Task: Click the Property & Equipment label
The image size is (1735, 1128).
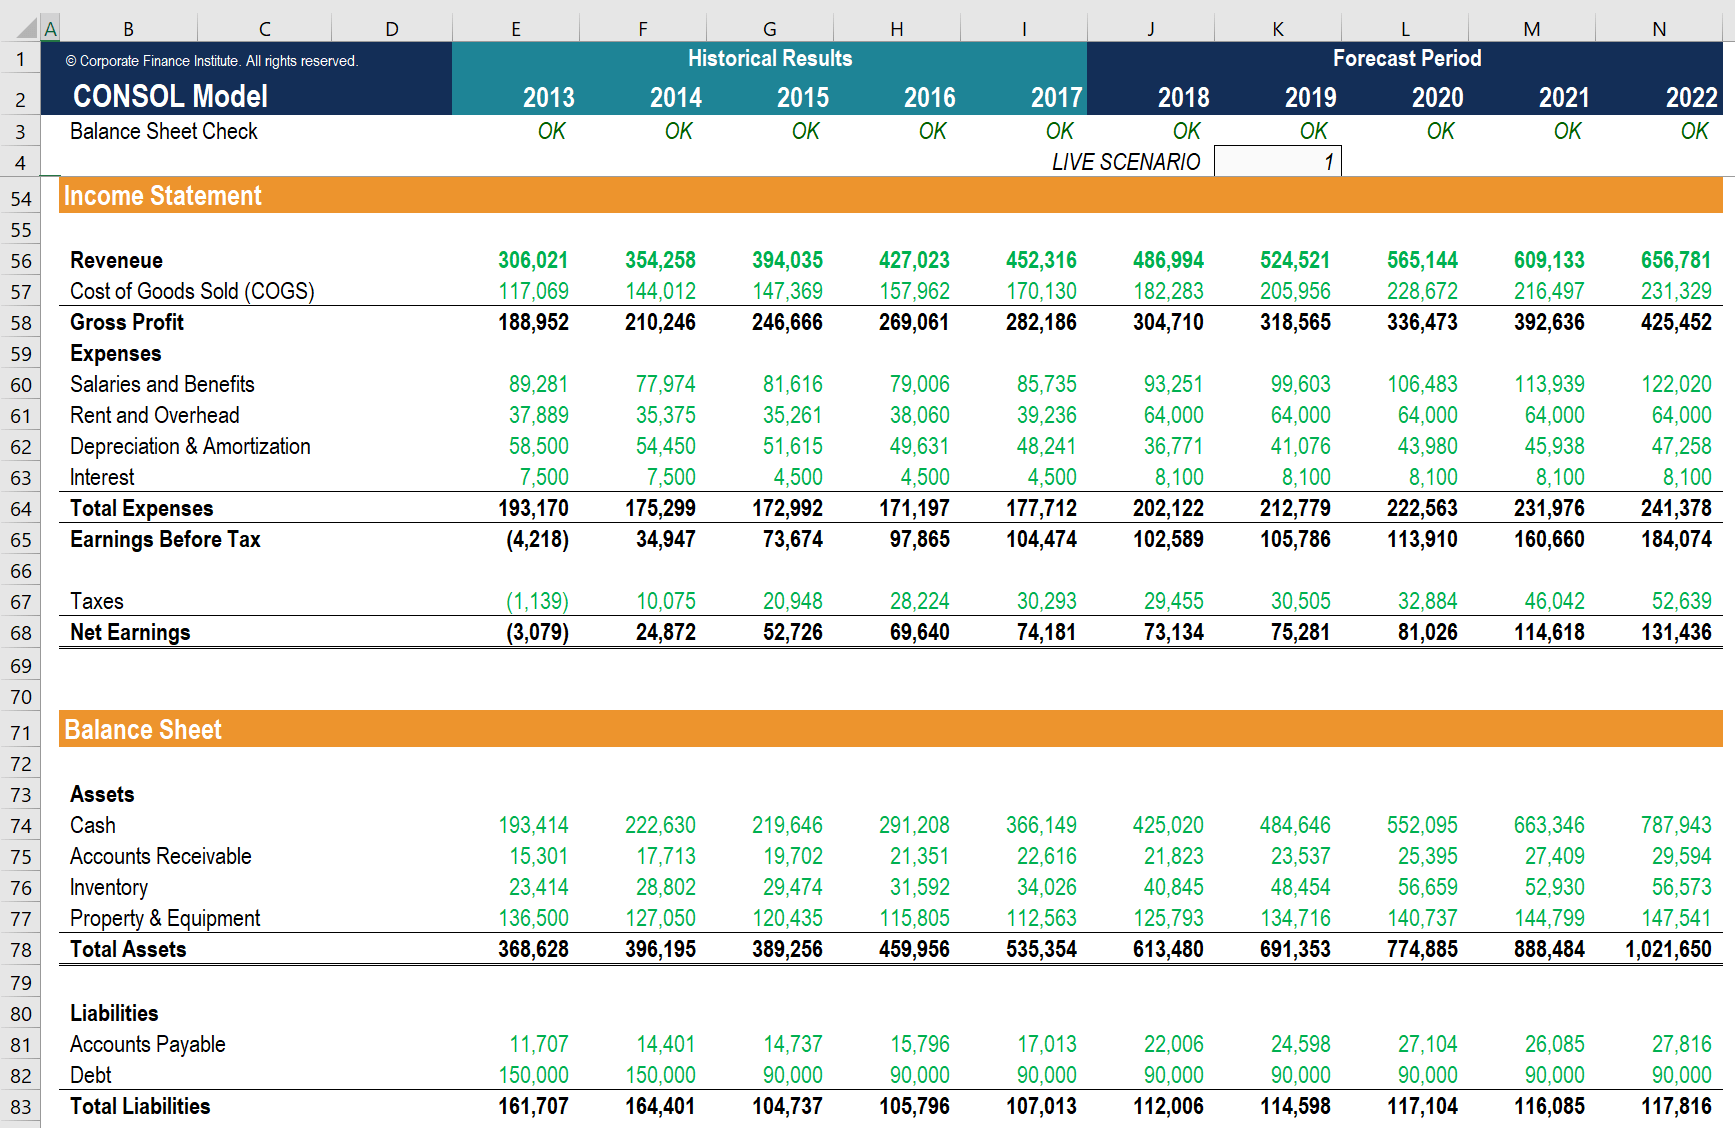Action: pyautogui.click(x=165, y=918)
